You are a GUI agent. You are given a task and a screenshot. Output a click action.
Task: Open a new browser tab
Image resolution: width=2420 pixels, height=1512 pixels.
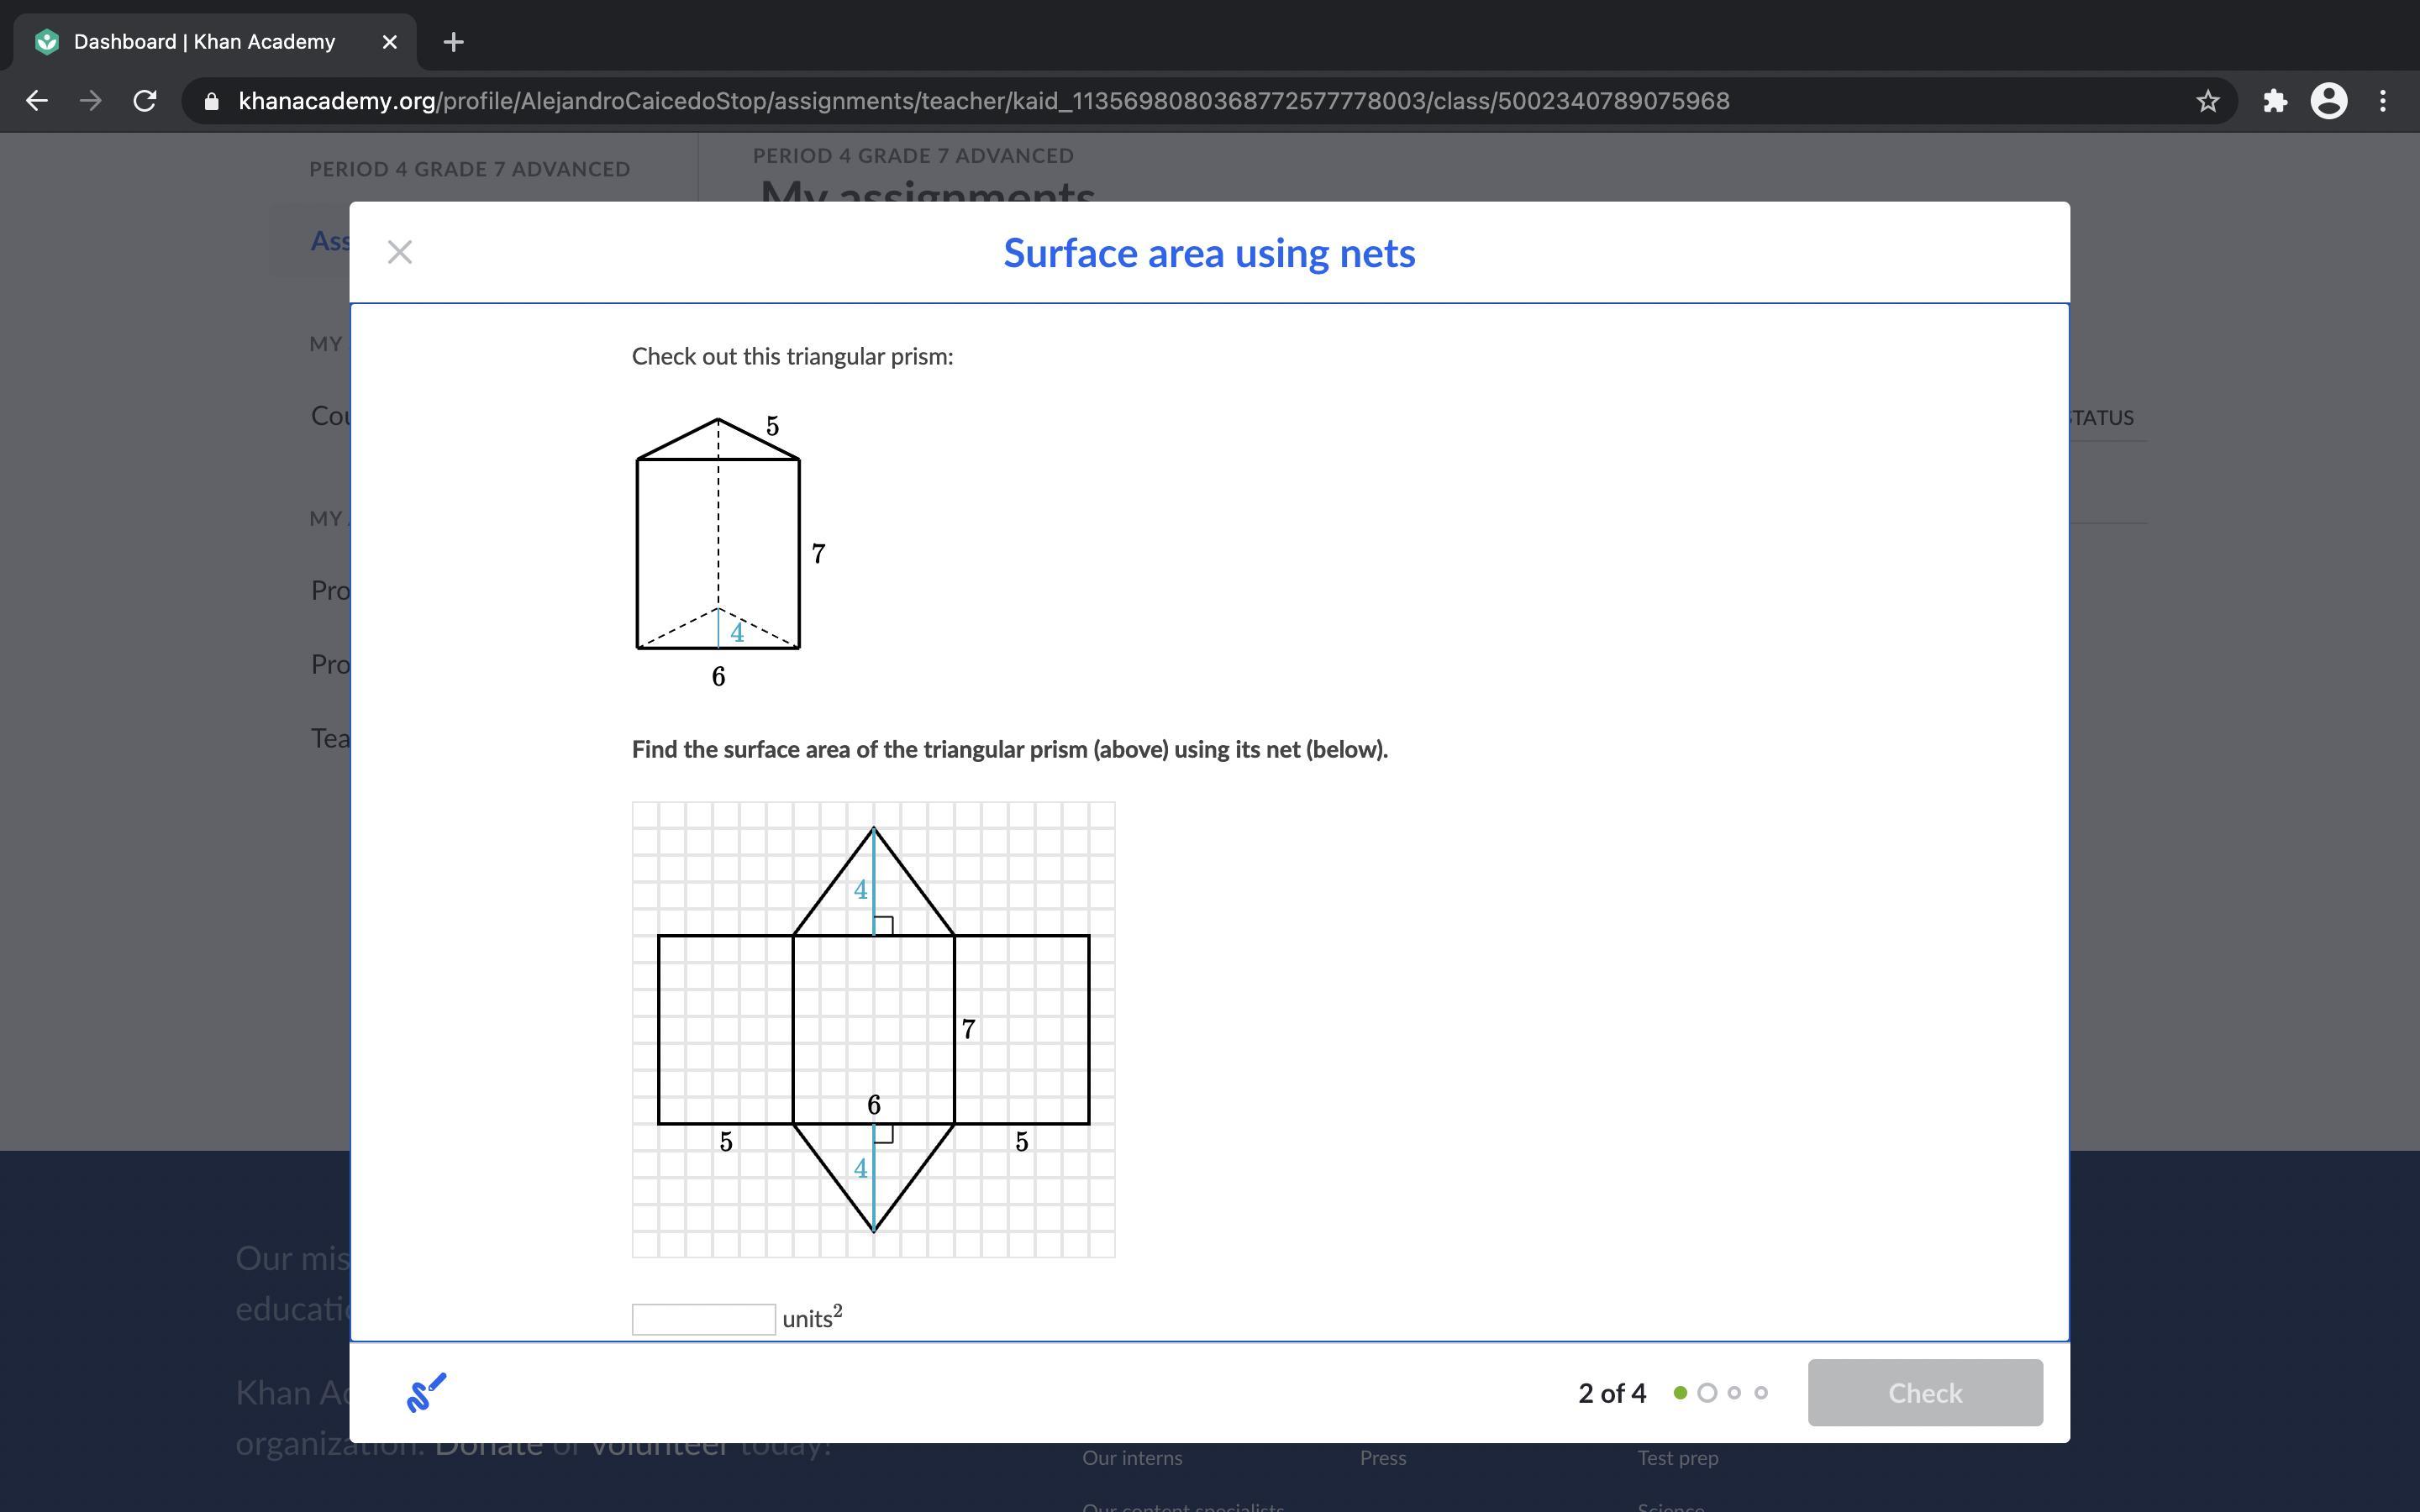[453, 42]
